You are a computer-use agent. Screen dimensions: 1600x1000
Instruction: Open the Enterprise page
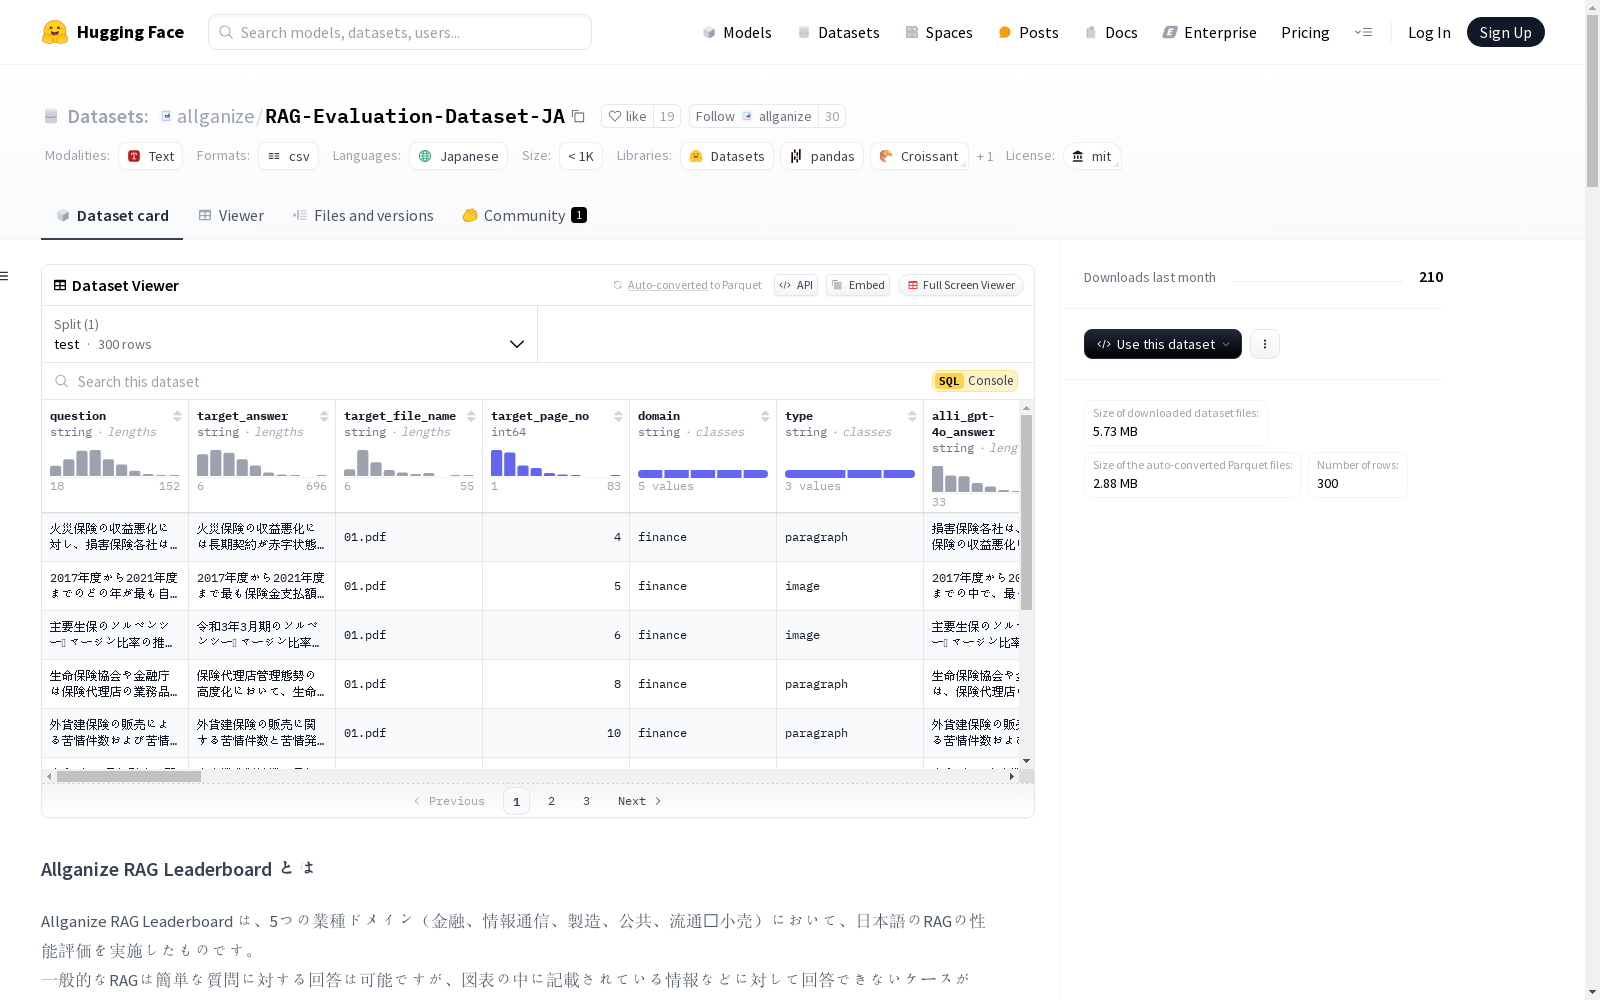(x=1209, y=32)
